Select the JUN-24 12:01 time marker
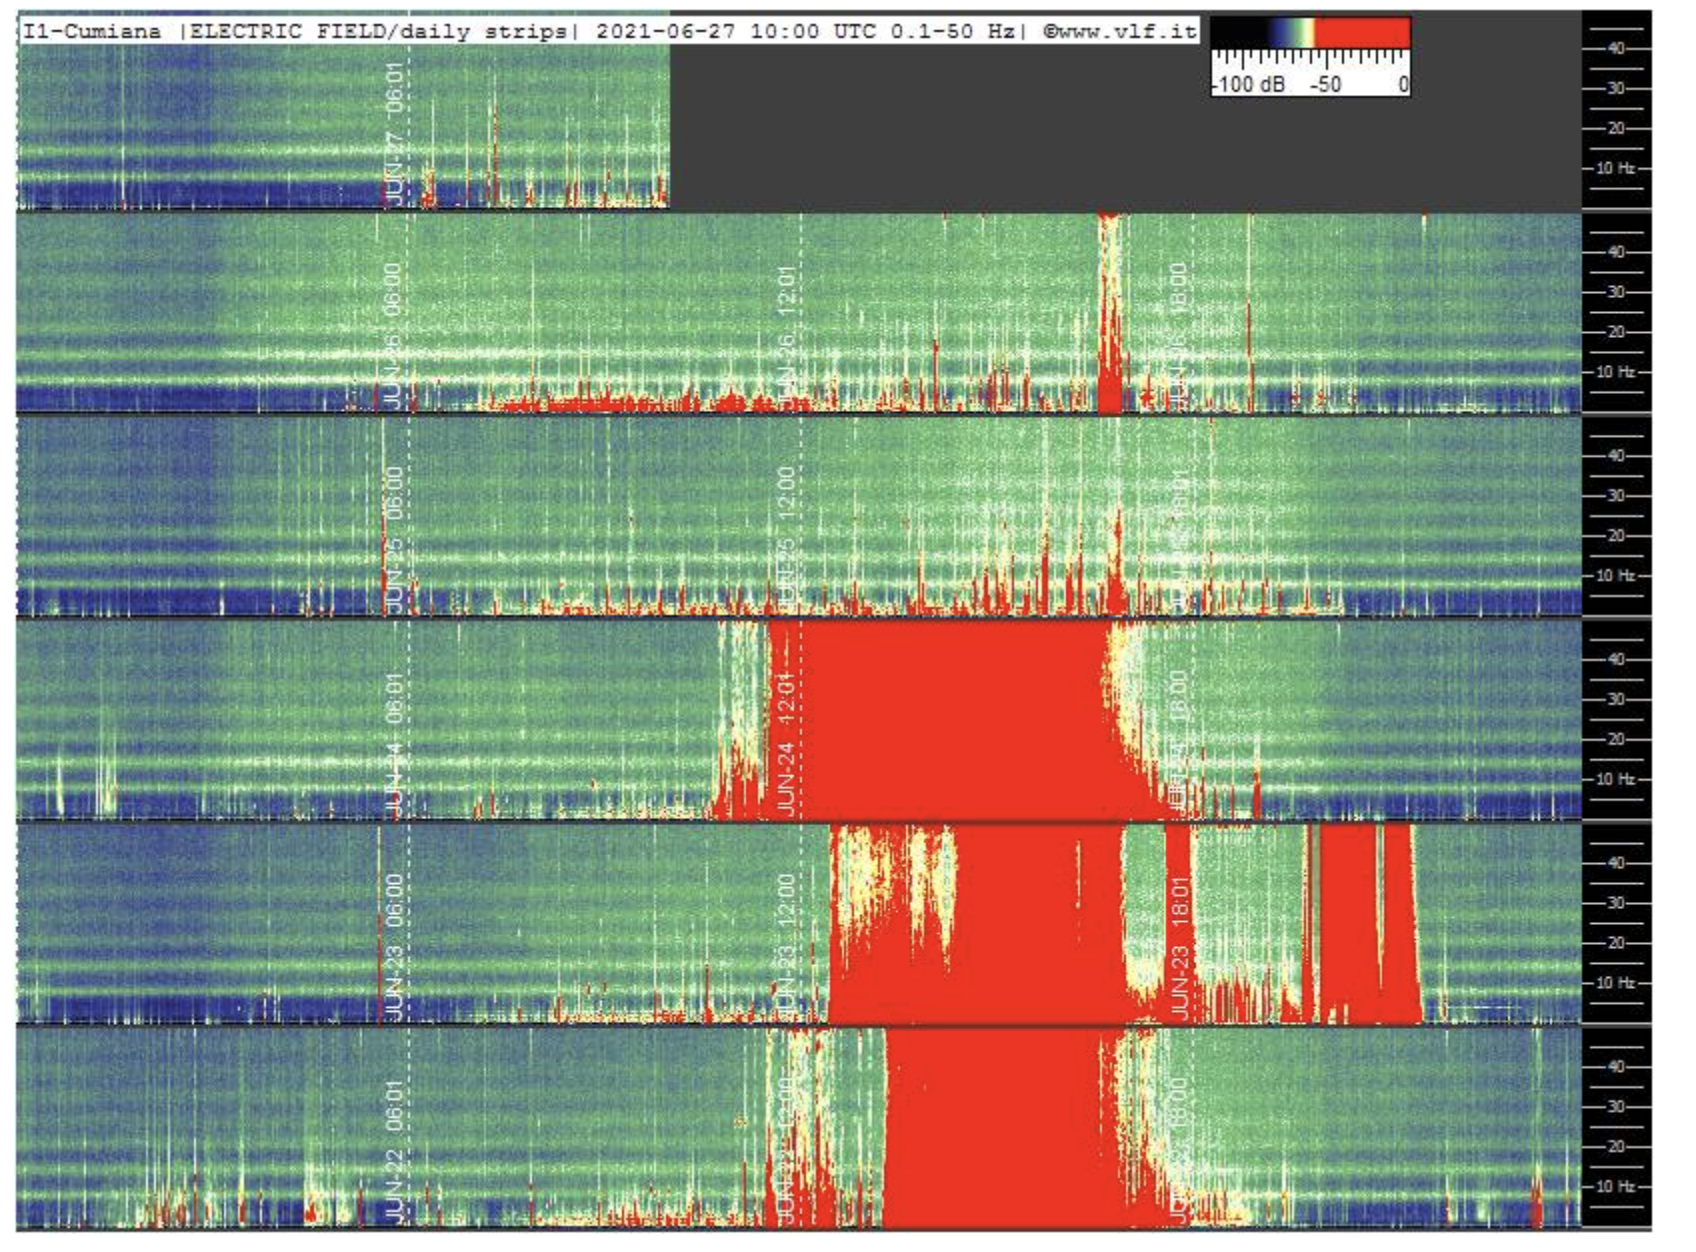 pyautogui.click(x=786, y=744)
